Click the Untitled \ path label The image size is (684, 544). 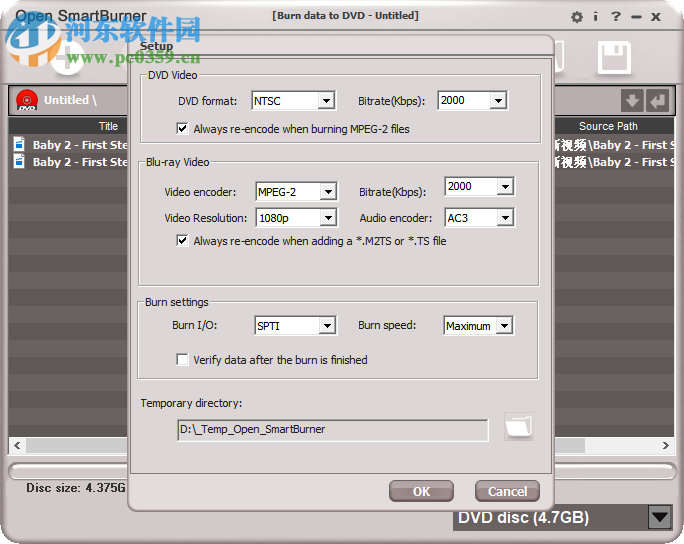pos(70,100)
